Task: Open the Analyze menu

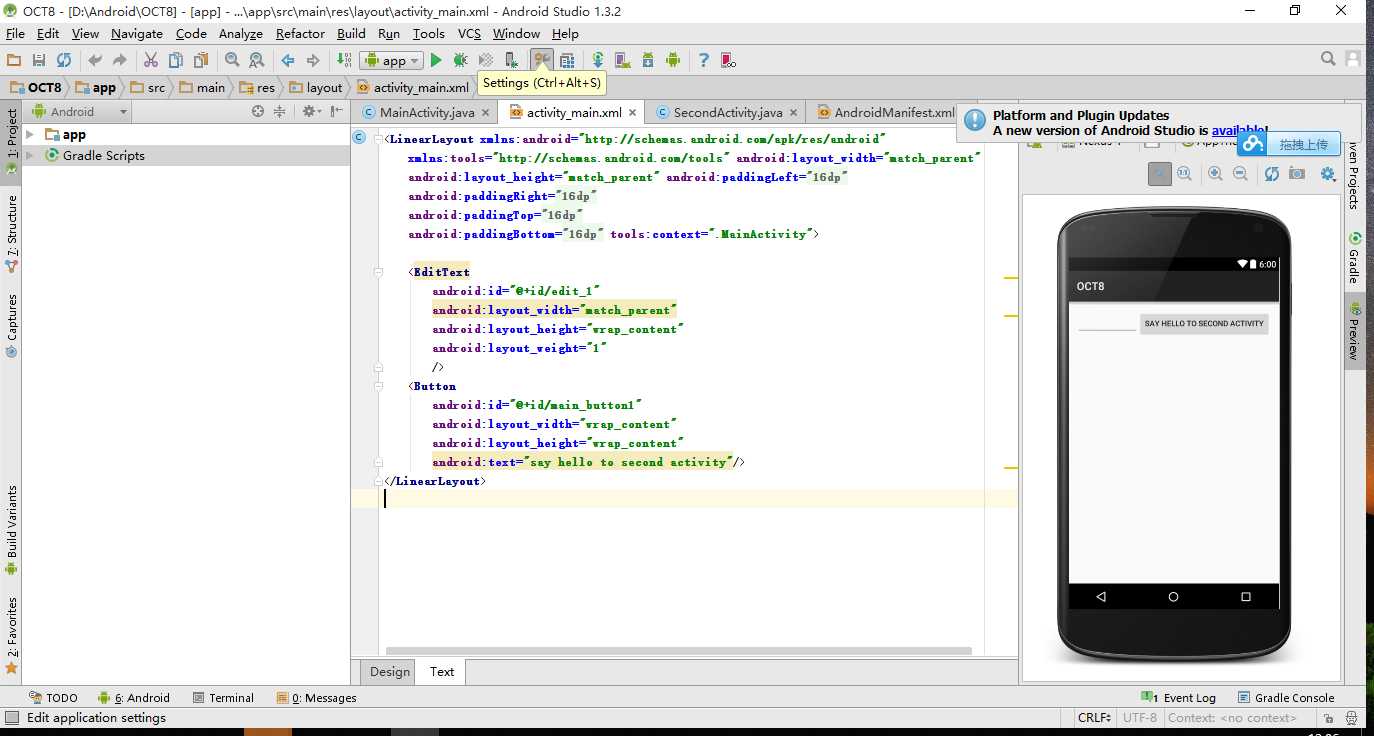Action: click(240, 34)
